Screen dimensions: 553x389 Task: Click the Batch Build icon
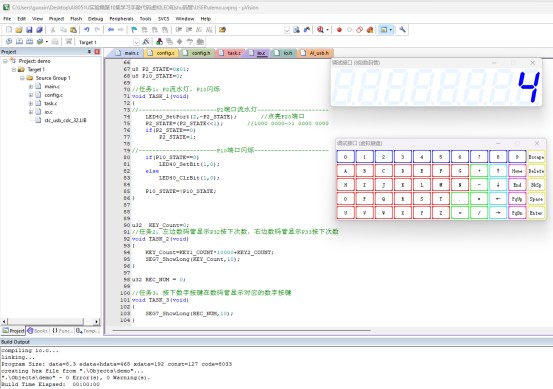[x=40, y=42]
